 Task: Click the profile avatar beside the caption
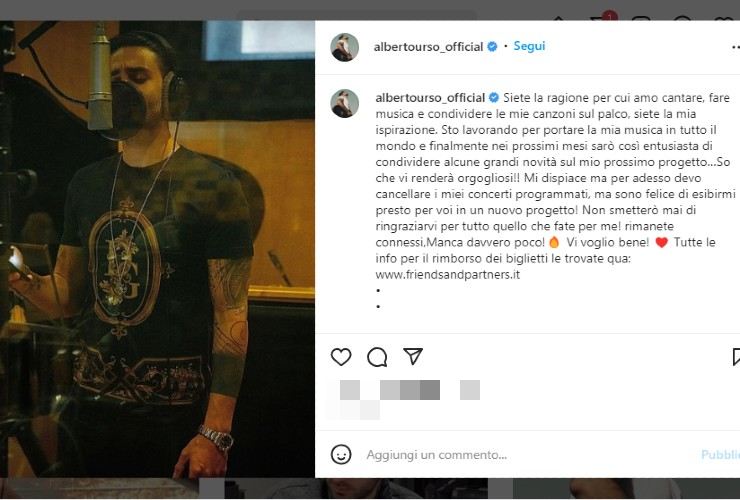pos(345,103)
